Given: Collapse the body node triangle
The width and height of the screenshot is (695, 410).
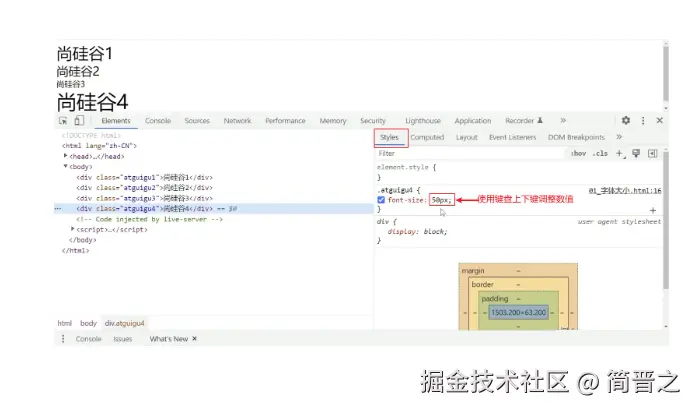Looking at the screenshot, I should [x=66, y=166].
